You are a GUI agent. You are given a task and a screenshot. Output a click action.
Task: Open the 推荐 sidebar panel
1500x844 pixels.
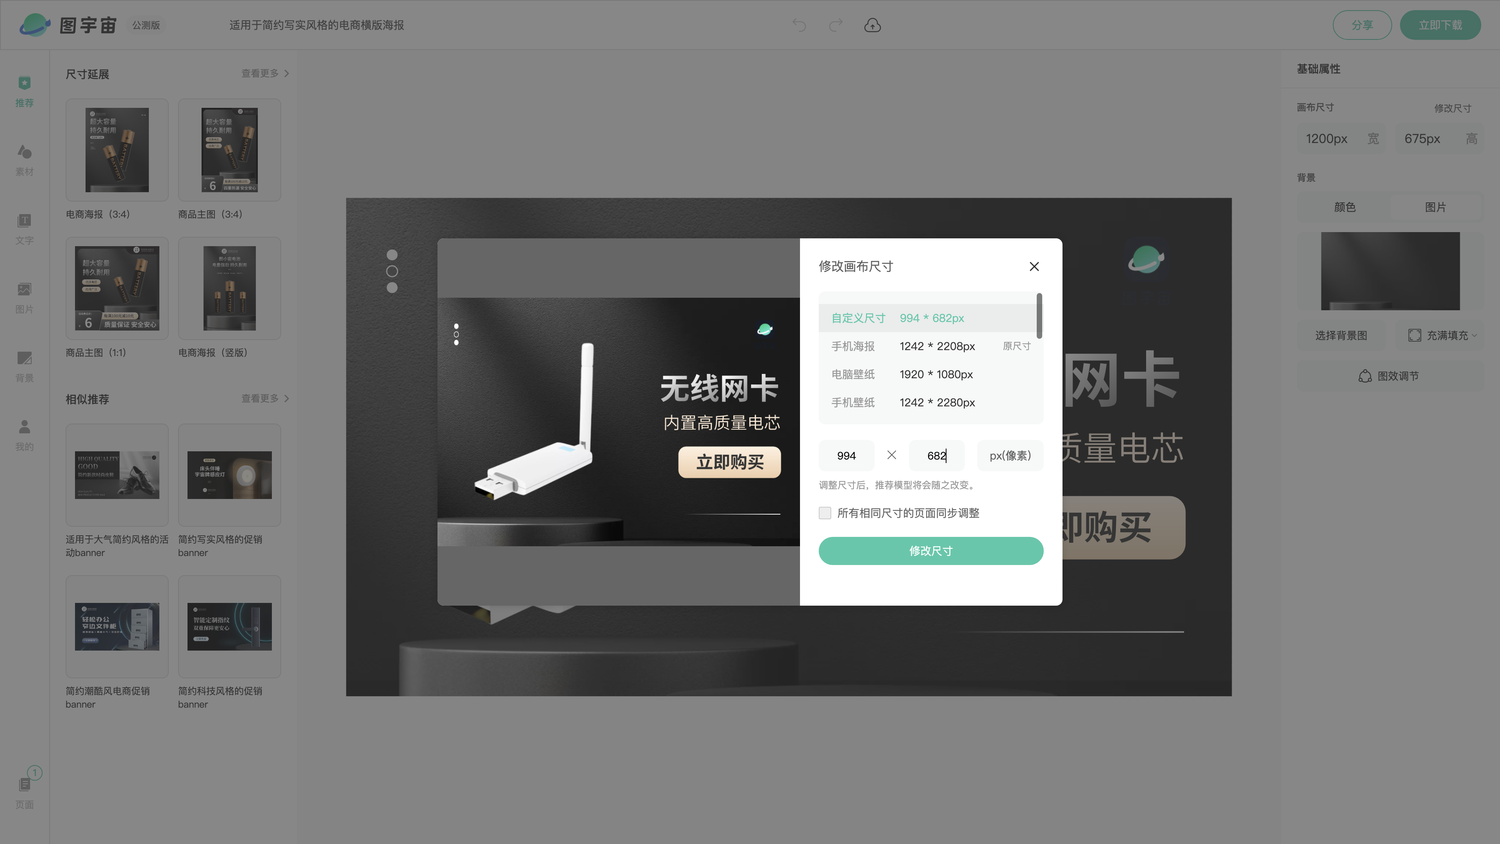click(24, 91)
